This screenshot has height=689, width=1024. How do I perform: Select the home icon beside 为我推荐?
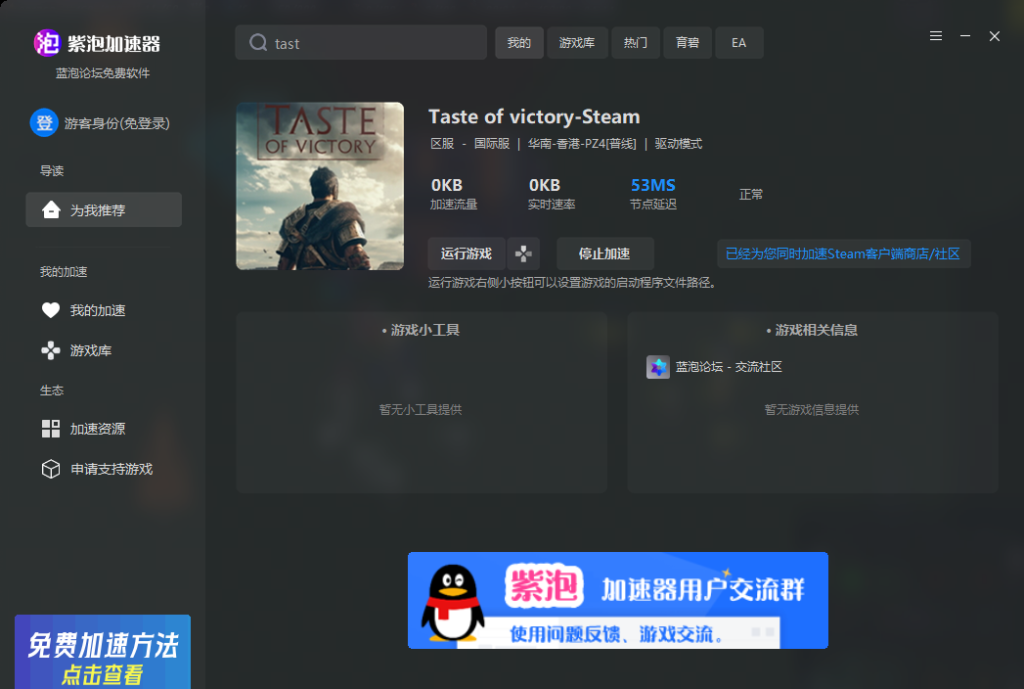(x=51, y=210)
